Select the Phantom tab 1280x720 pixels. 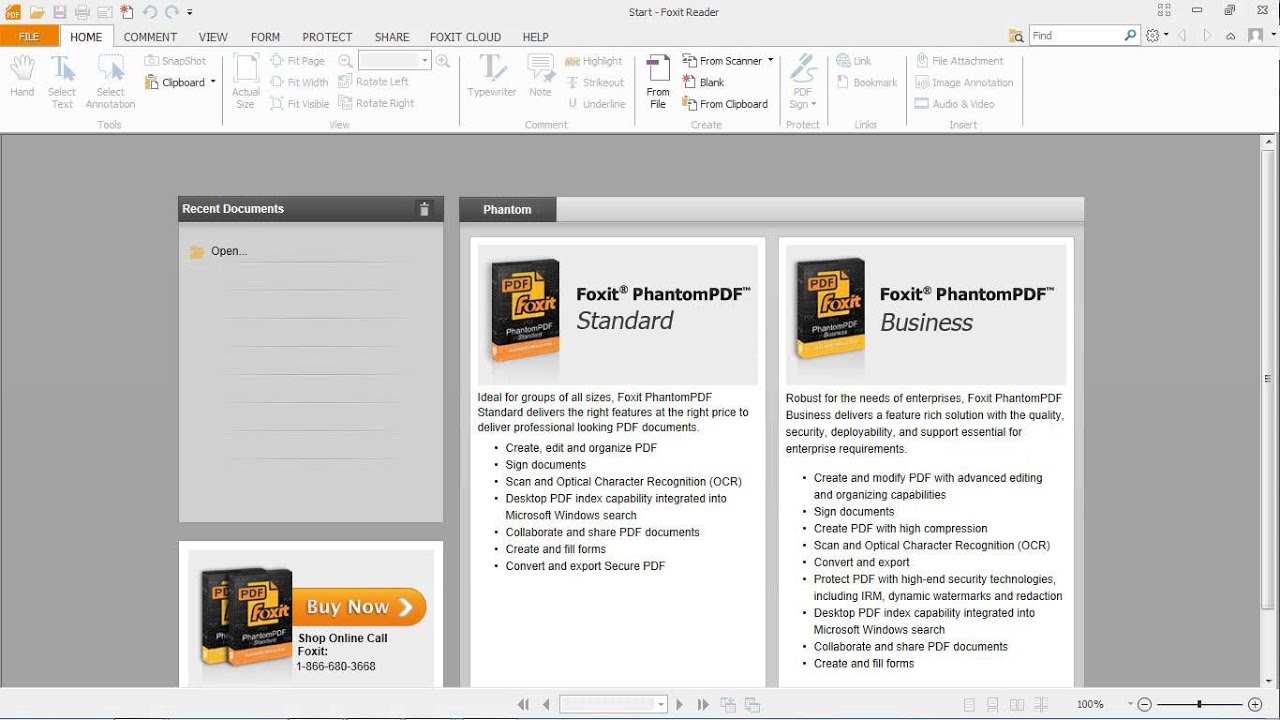(x=507, y=209)
